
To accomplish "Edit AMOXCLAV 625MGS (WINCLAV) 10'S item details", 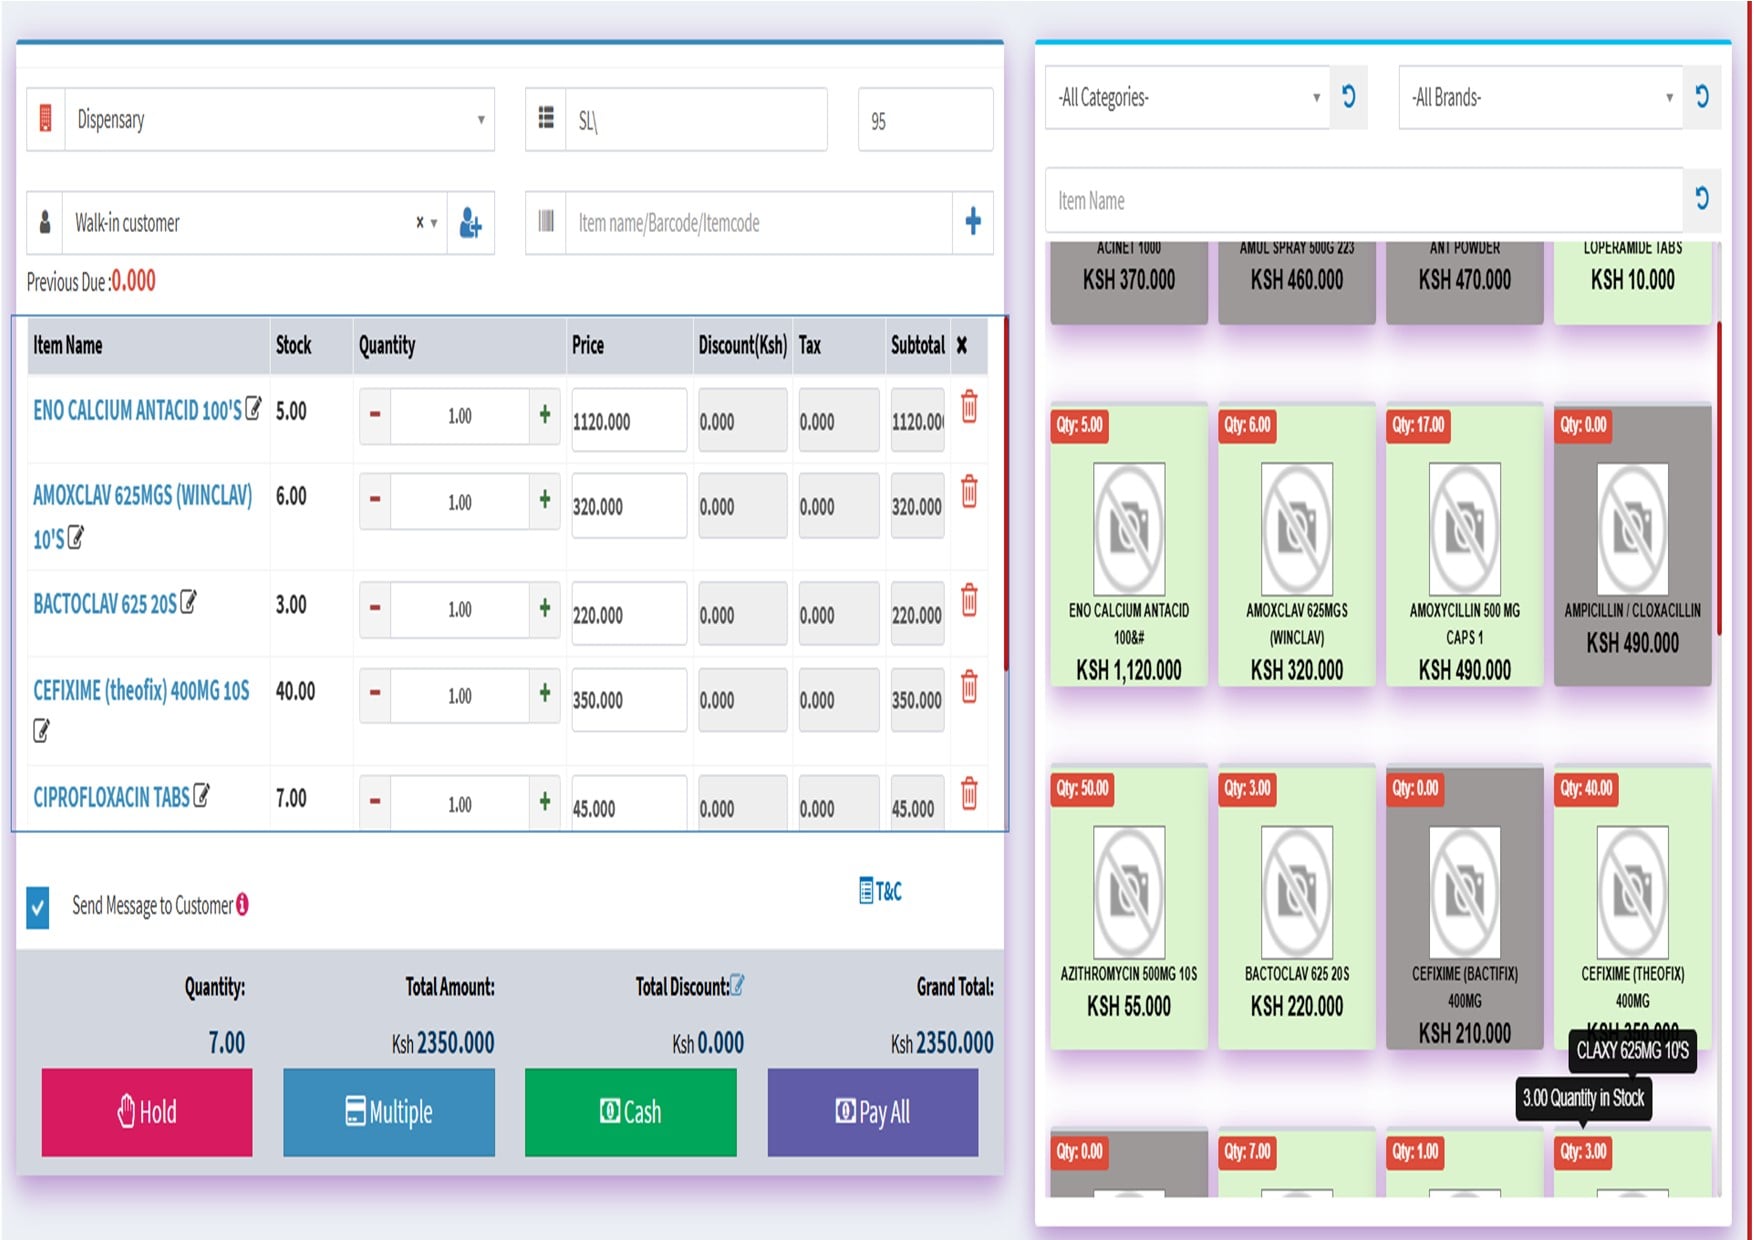I will point(75,537).
